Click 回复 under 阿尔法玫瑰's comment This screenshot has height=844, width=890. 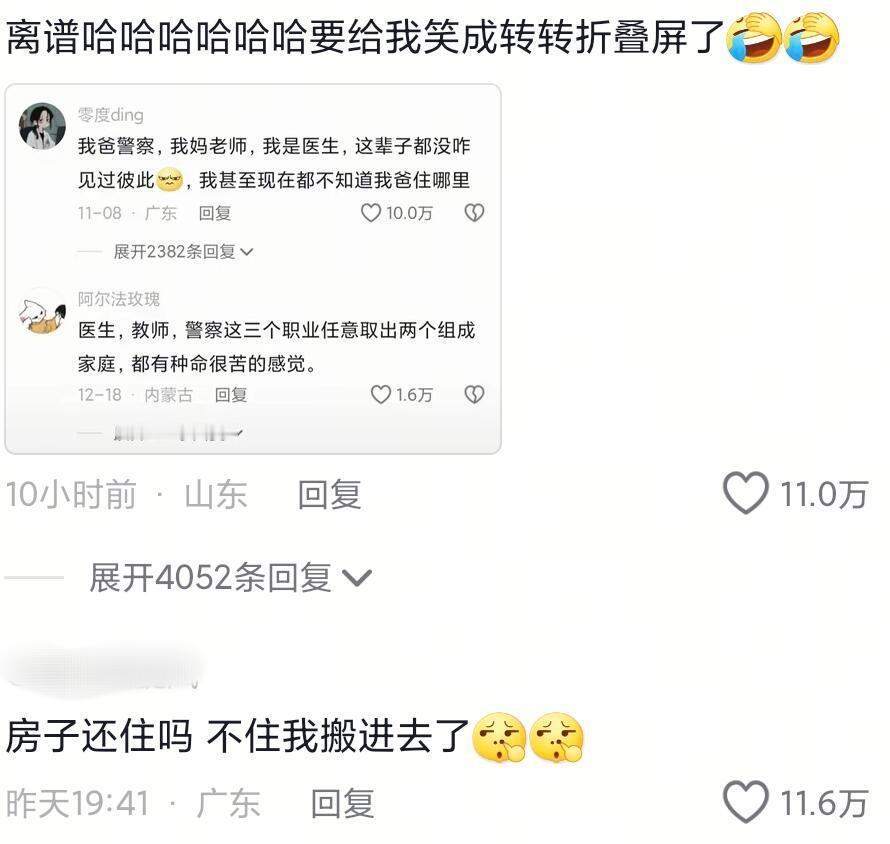click(x=230, y=395)
